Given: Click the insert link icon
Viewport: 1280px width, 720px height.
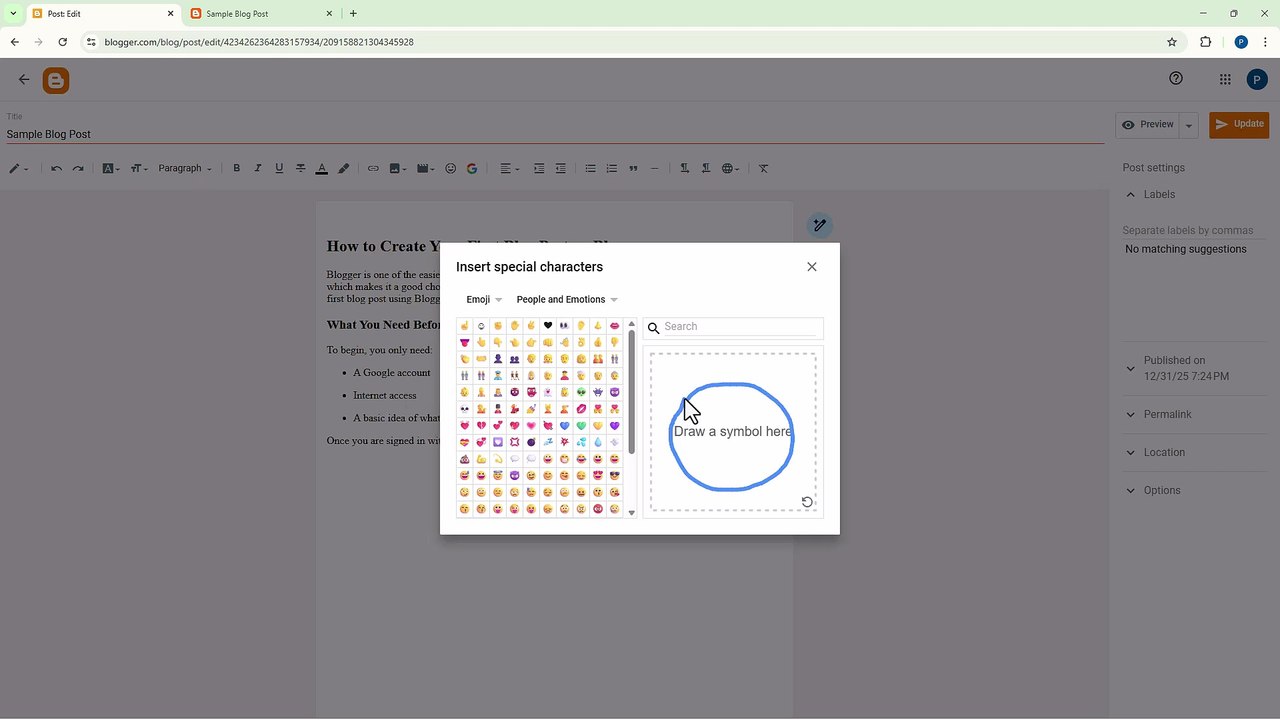Looking at the screenshot, I should click(373, 168).
